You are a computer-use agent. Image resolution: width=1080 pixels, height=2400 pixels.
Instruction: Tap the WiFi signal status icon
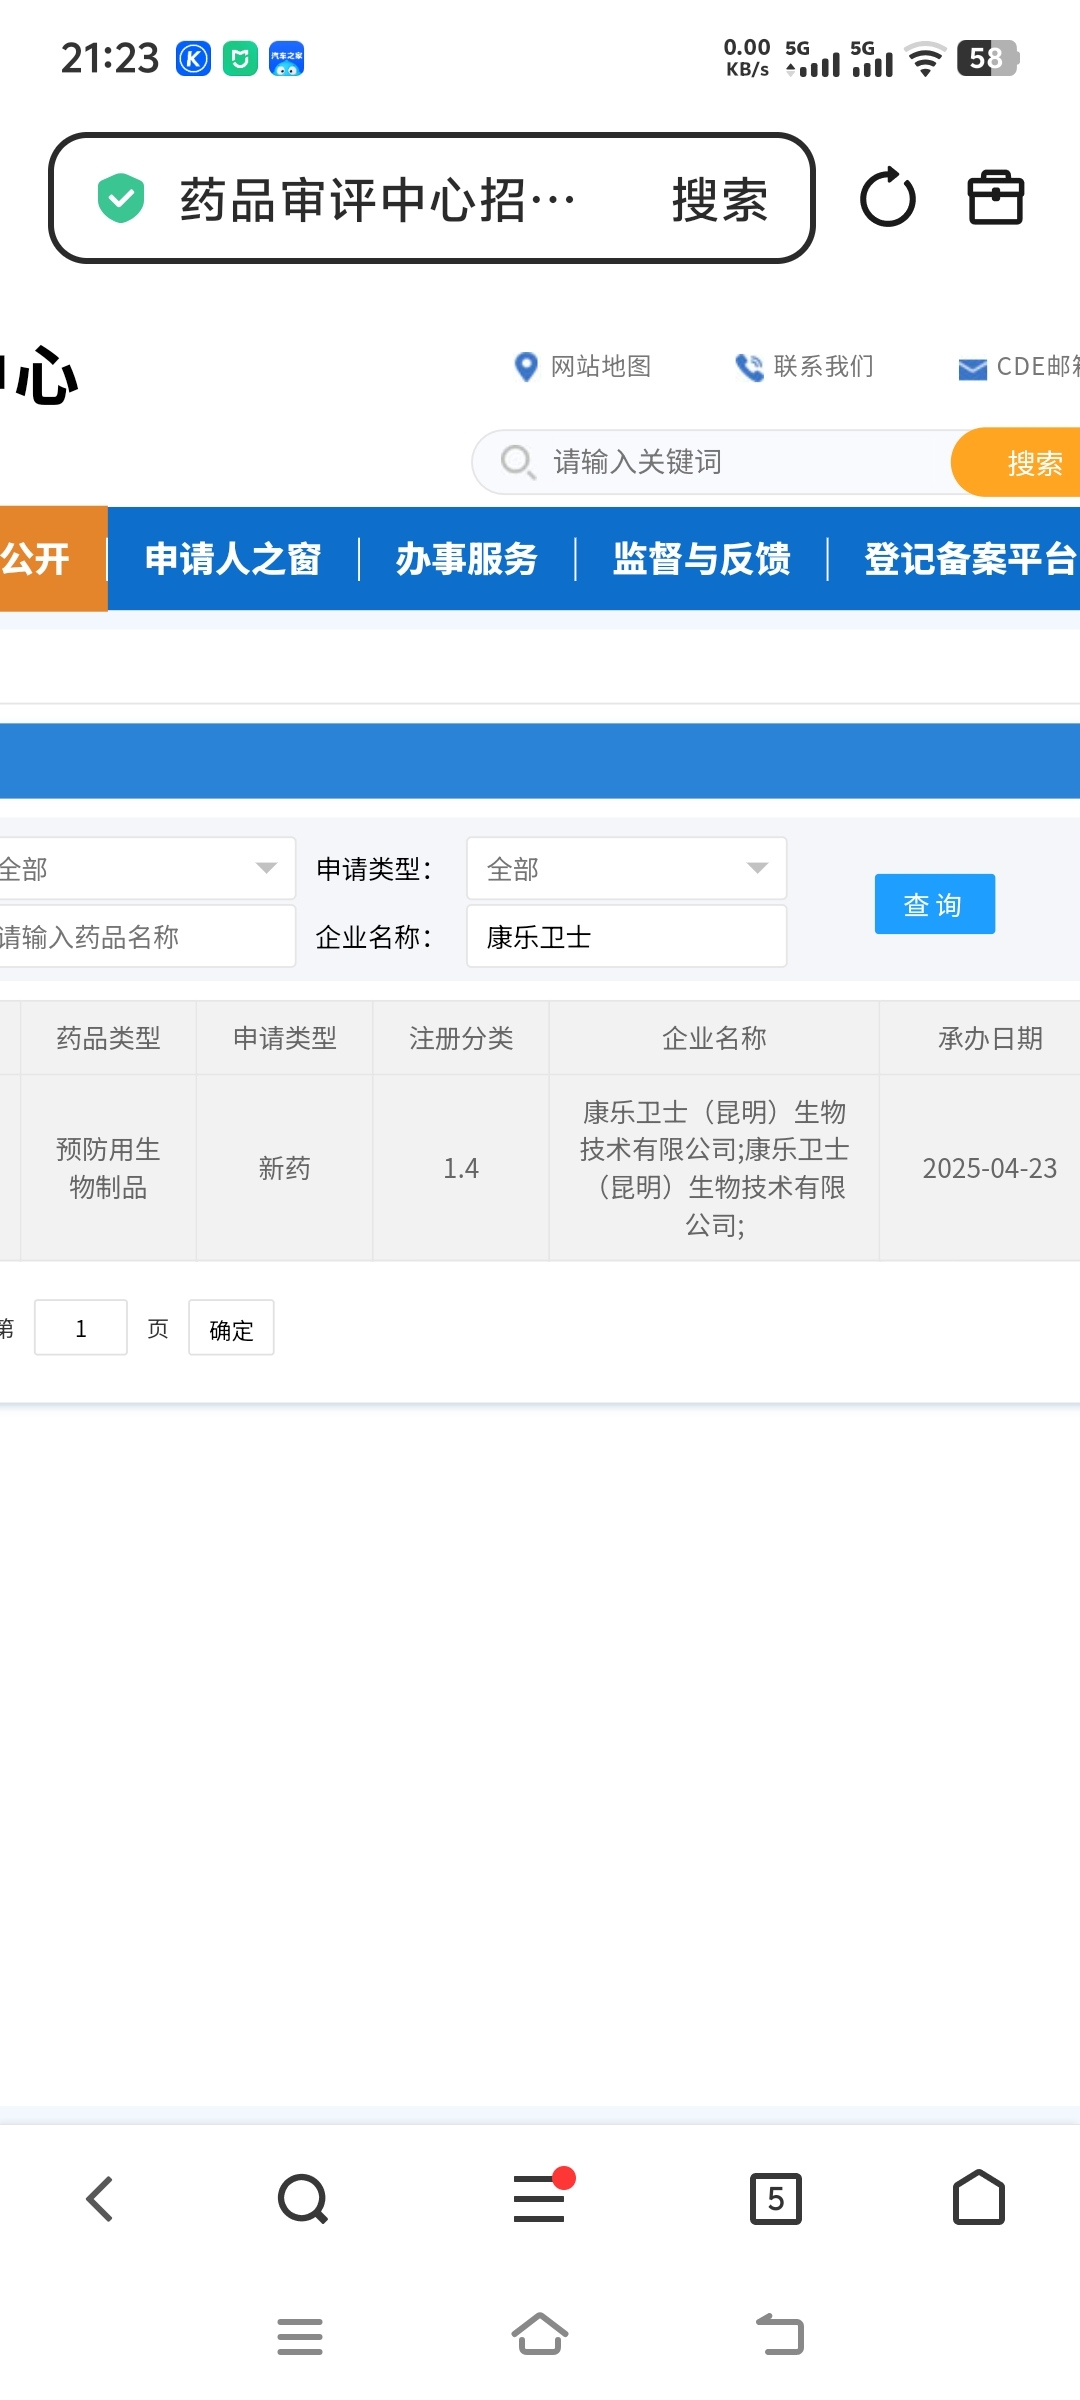point(926,59)
